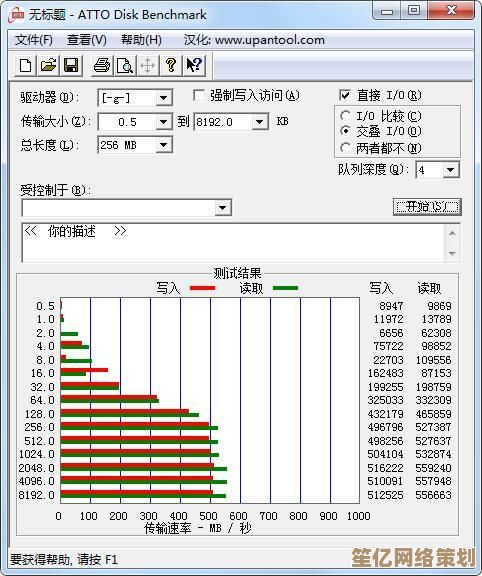Click write value 504104

point(385,454)
